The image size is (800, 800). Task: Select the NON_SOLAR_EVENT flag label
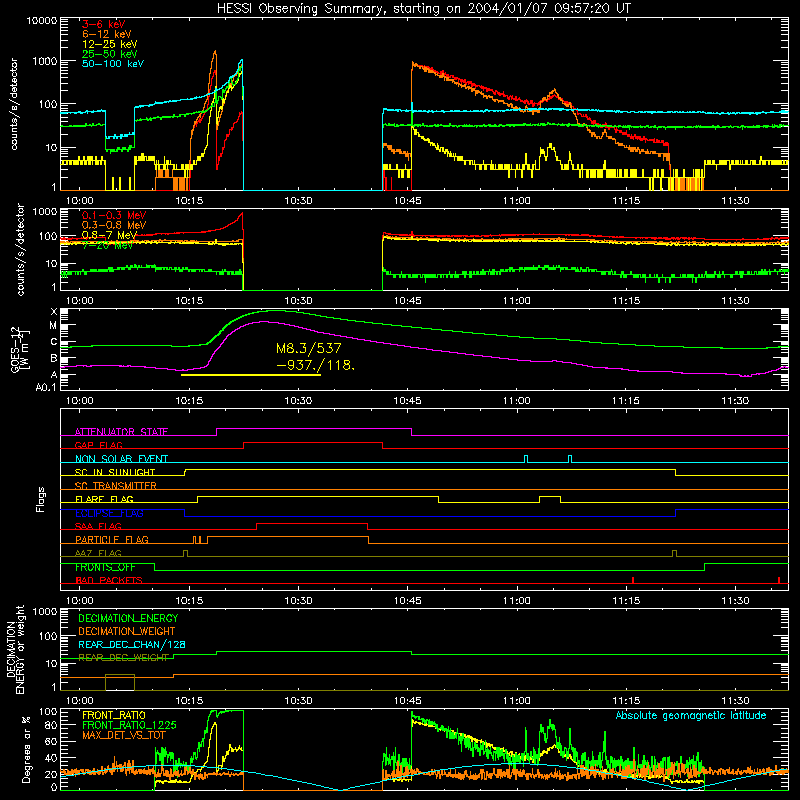tap(121, 459)
